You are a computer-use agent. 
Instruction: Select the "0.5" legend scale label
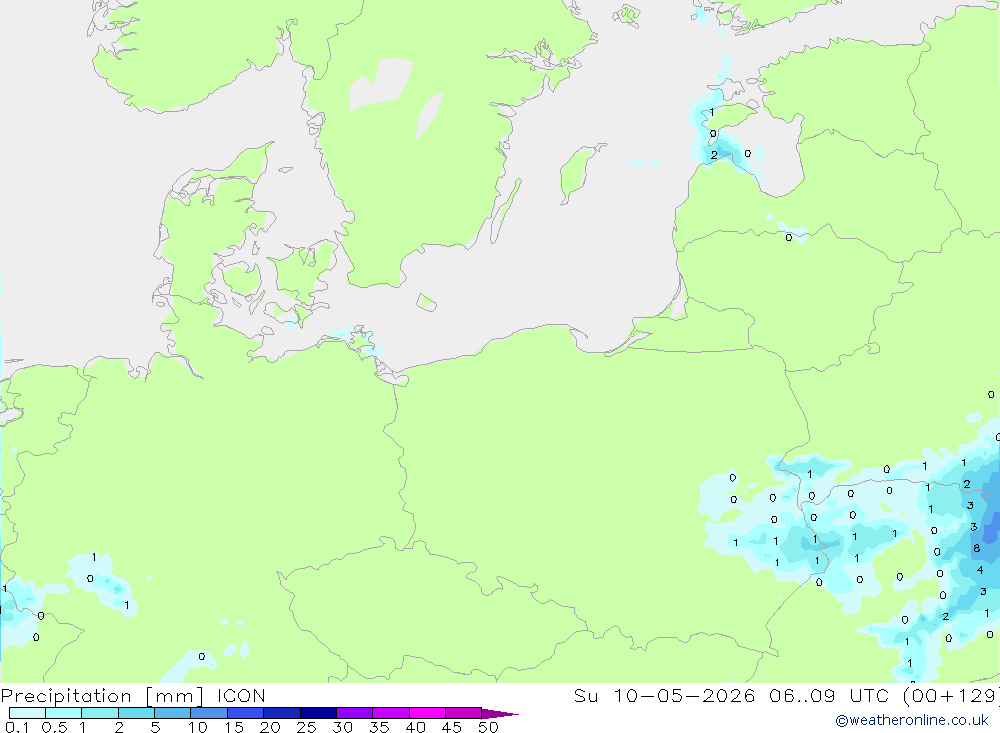click(x=54, y=727)
